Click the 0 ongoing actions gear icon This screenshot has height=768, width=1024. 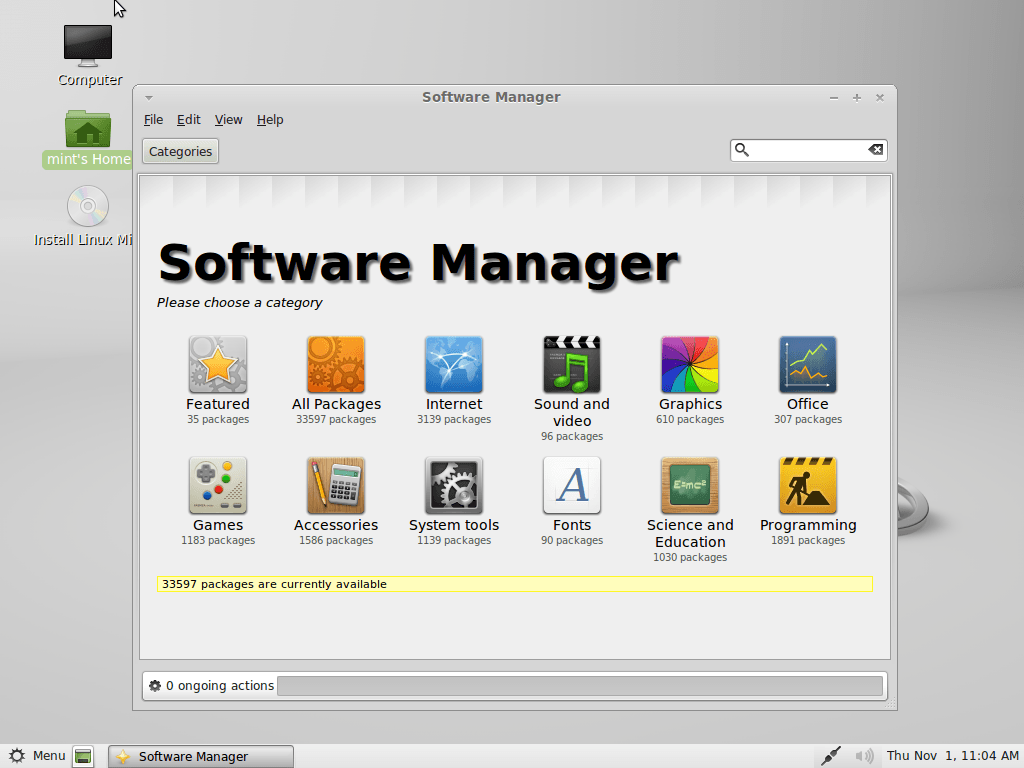[x=155, y=686]
